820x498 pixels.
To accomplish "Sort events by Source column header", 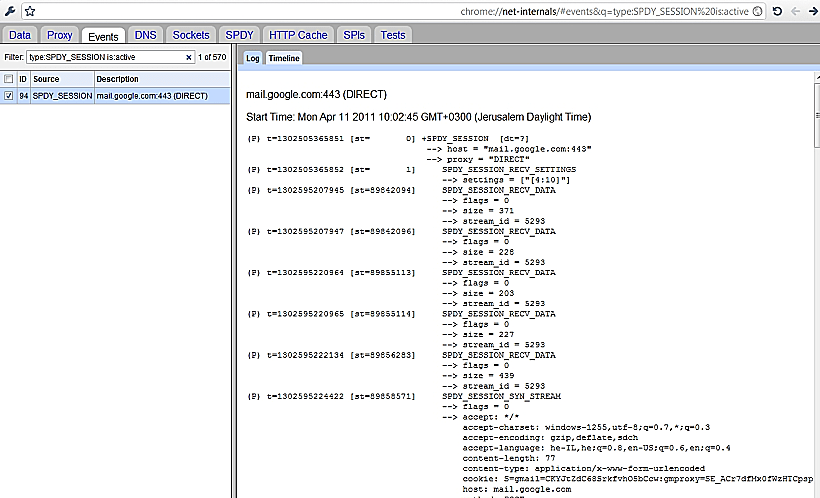I will coord(46,78).
